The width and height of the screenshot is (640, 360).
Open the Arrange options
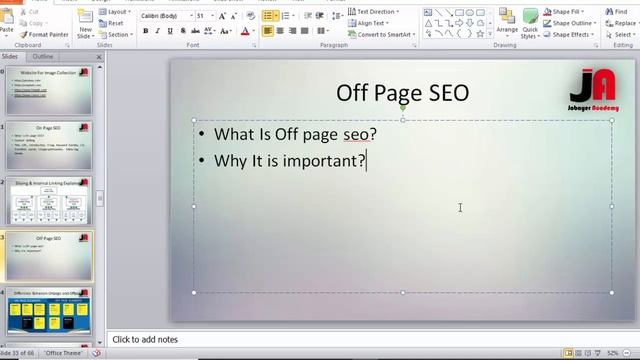click(507, 22)
